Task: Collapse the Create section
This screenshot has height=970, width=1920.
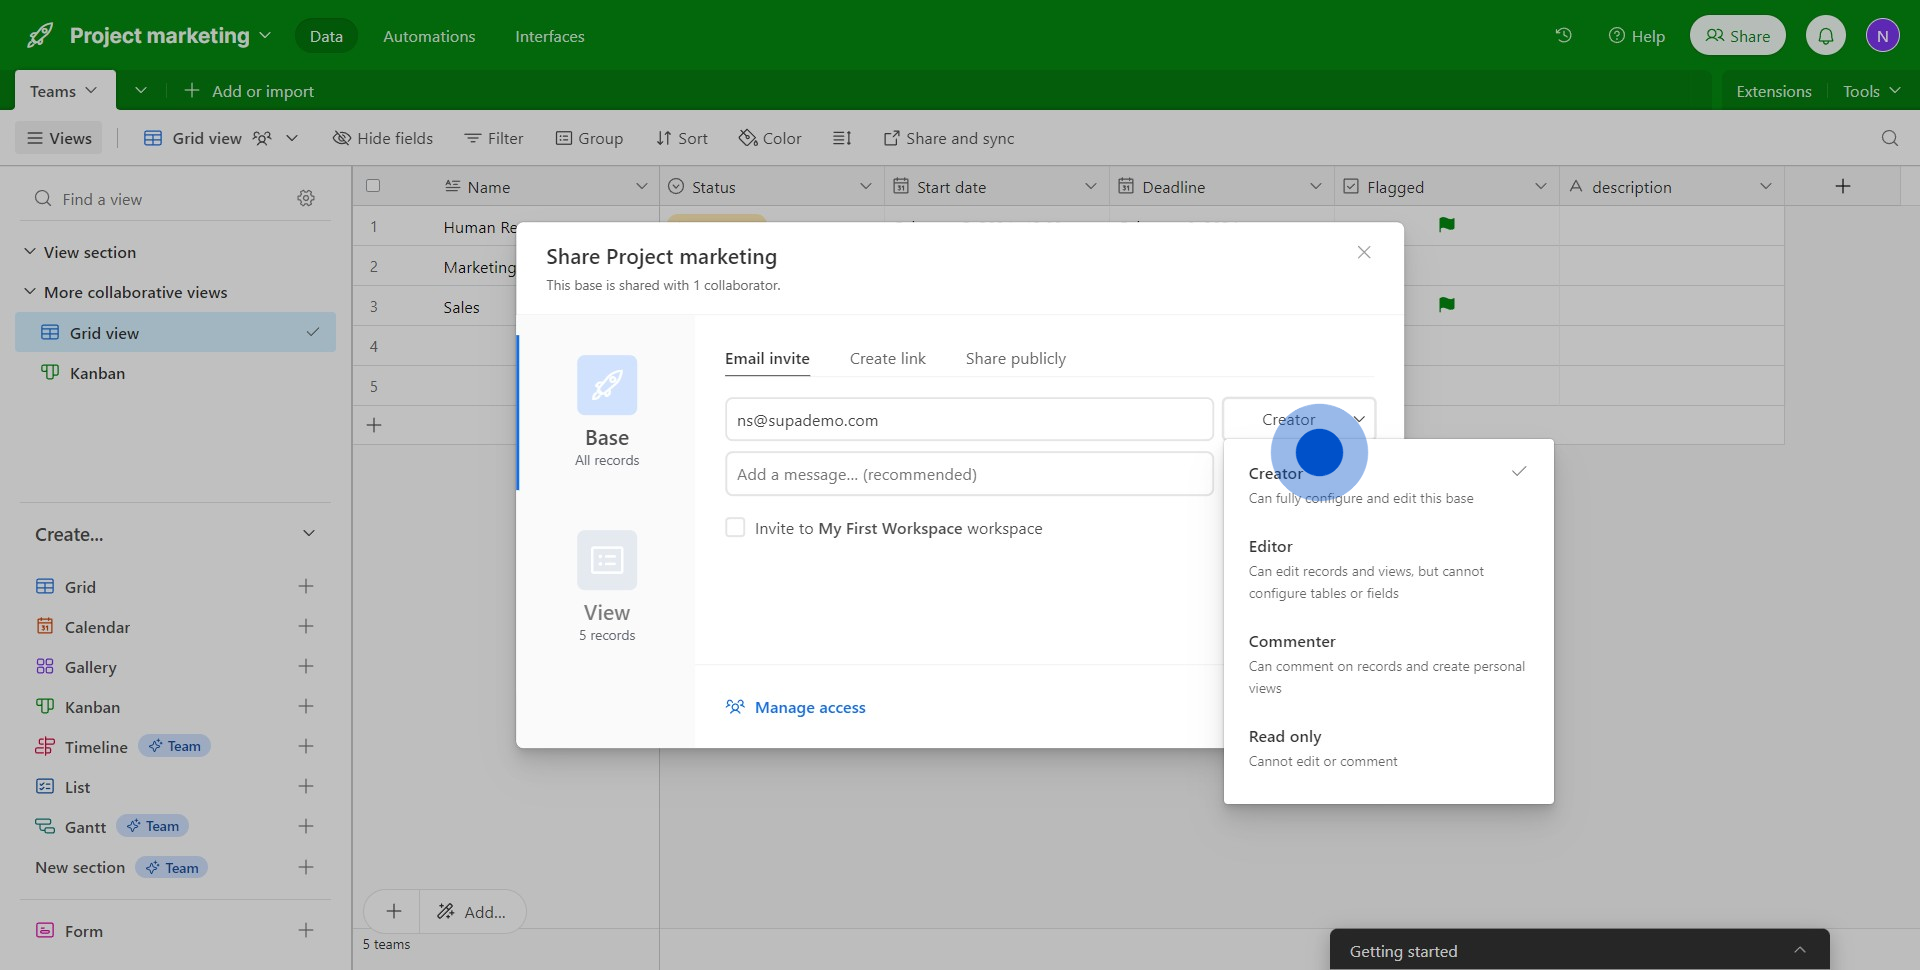Action: coord(309,534)
